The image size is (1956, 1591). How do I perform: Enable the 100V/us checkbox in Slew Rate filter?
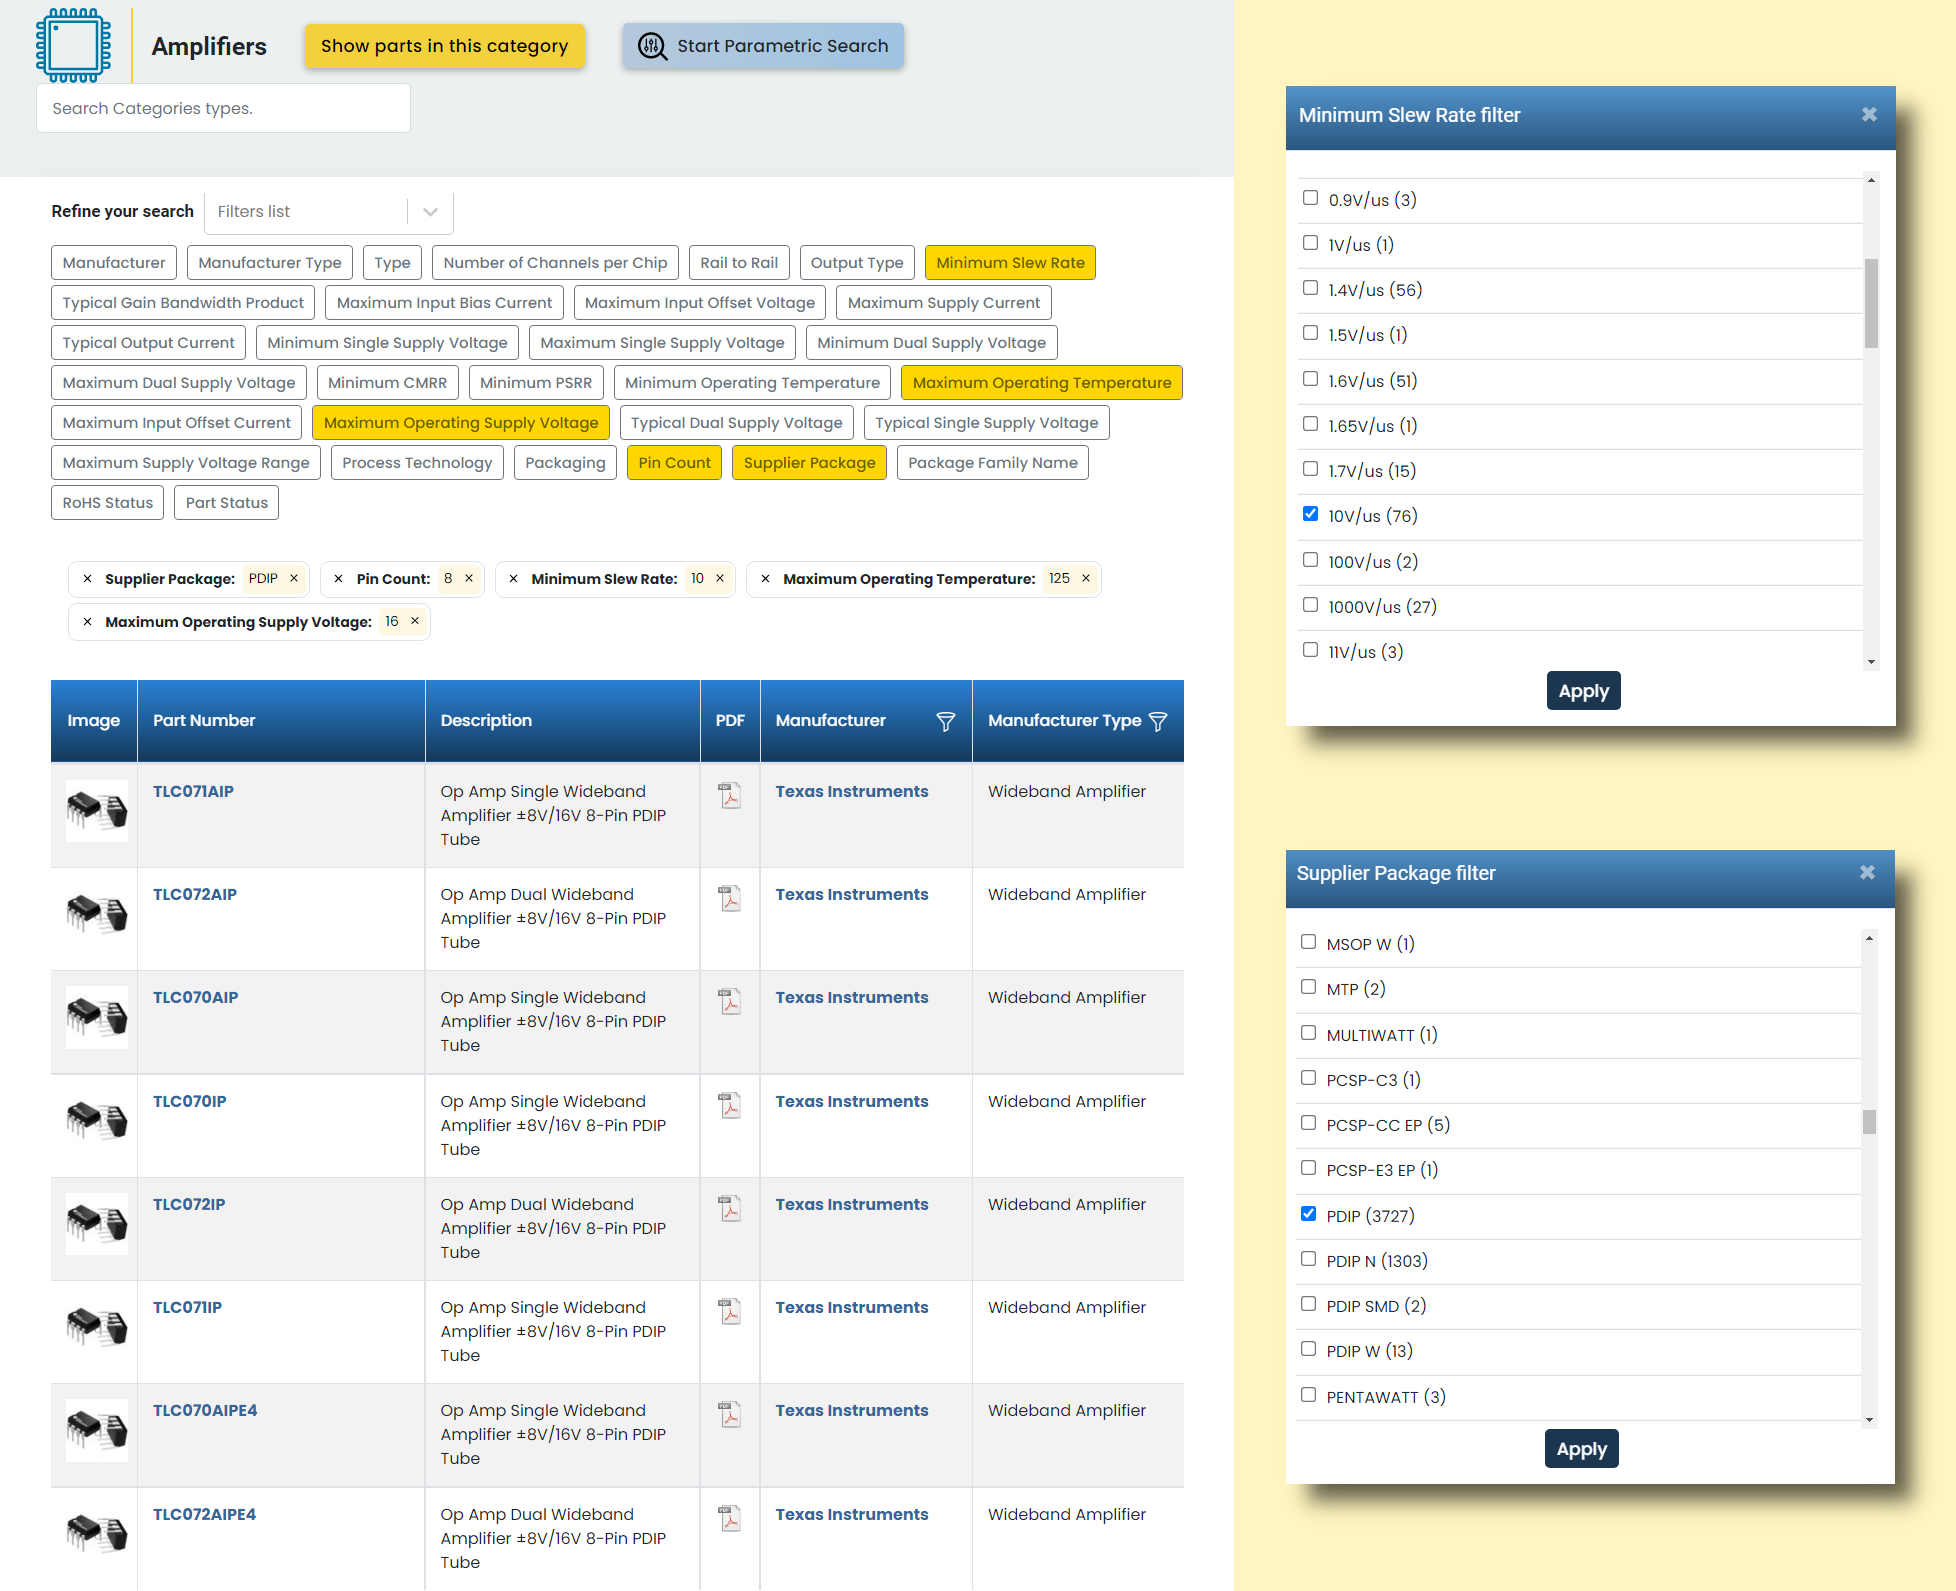(x=1312, y=560)
